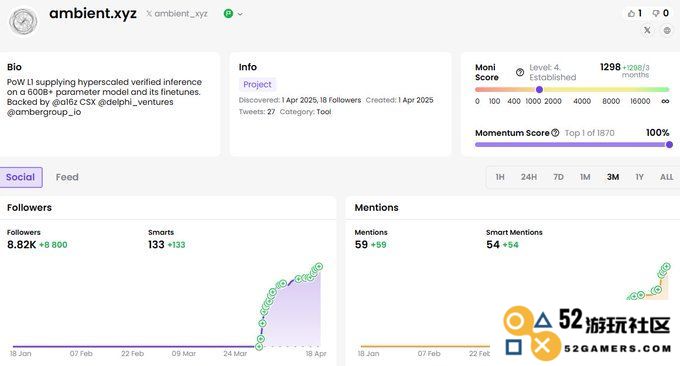Click the '18 Jan' label on Followers chart
680x366 pixels.
click(x=20, y=354)
